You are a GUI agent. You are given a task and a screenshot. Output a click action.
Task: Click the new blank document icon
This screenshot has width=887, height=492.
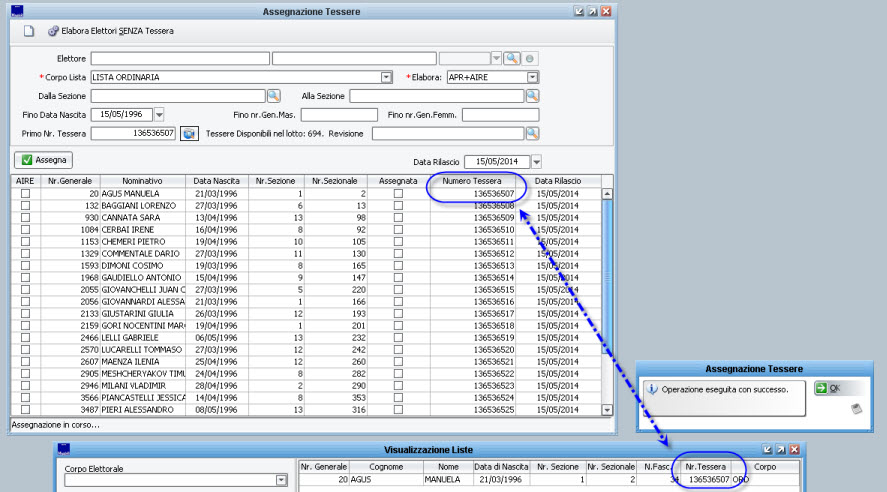tap(29, 31)
